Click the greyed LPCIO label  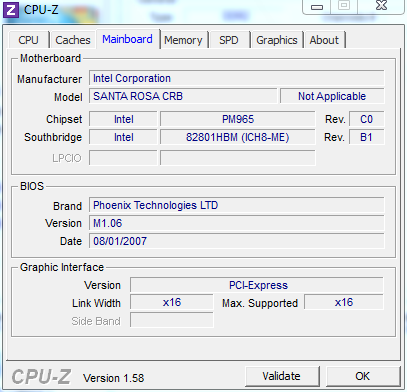point(67,158)
